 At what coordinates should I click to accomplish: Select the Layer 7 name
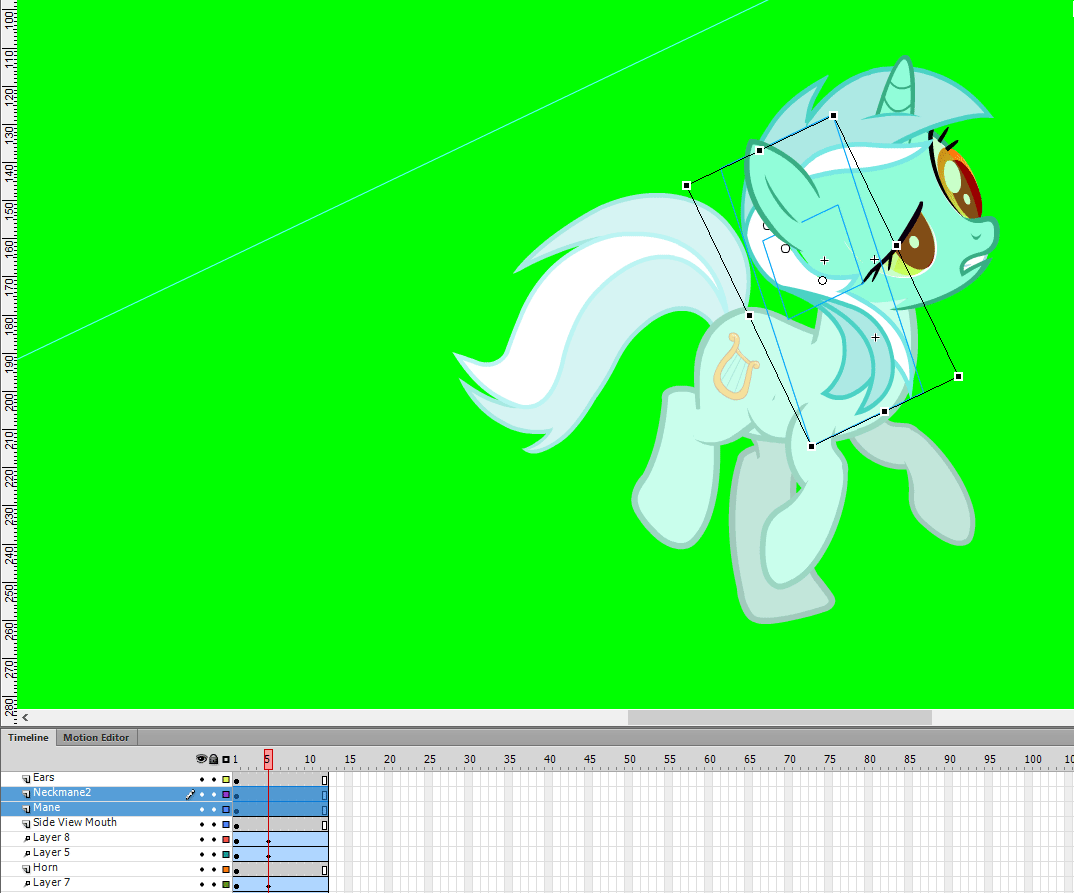coord(51,883)
